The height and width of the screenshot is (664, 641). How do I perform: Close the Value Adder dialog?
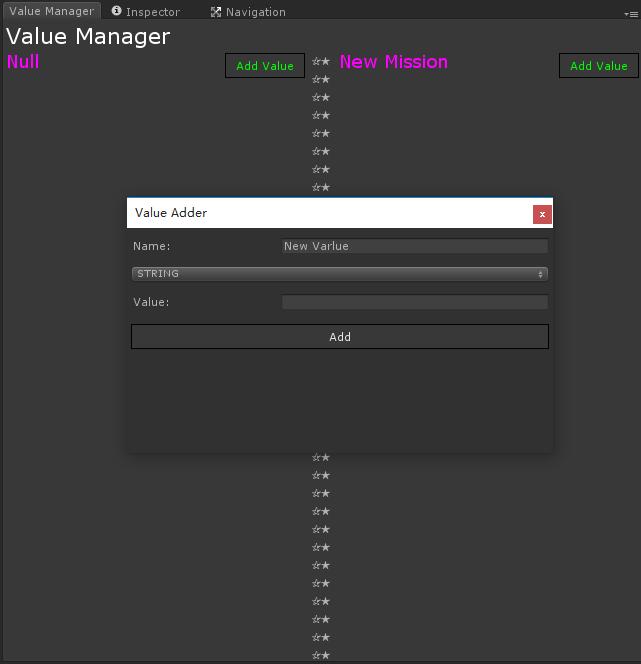coord(542,214)
